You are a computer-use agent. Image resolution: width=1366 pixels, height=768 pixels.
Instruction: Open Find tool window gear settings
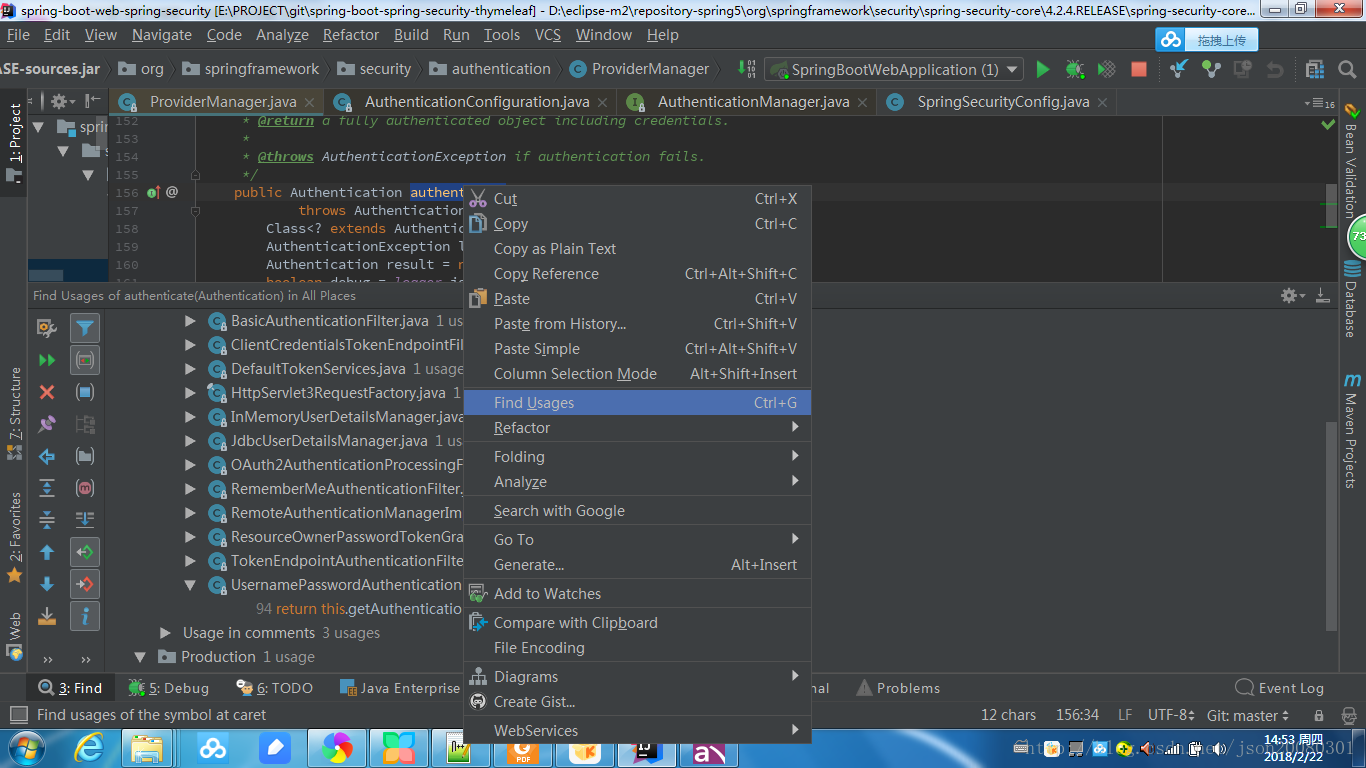point(1291,295)
